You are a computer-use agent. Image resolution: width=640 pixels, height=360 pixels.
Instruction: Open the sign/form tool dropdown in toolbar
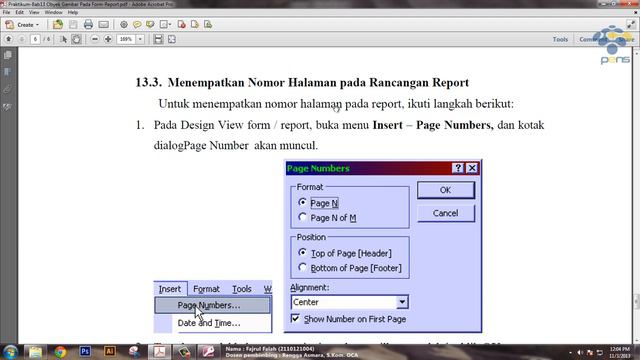(165, 24)
